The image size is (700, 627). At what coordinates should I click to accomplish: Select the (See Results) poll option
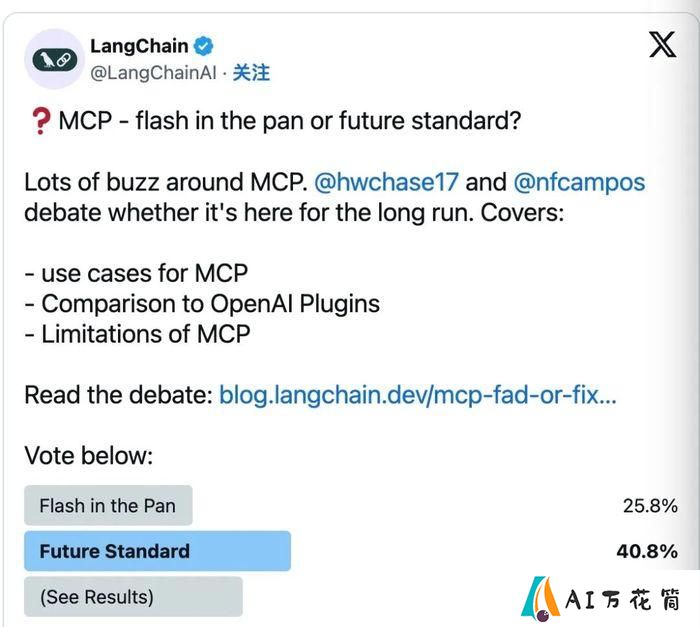tap(133, 597)
